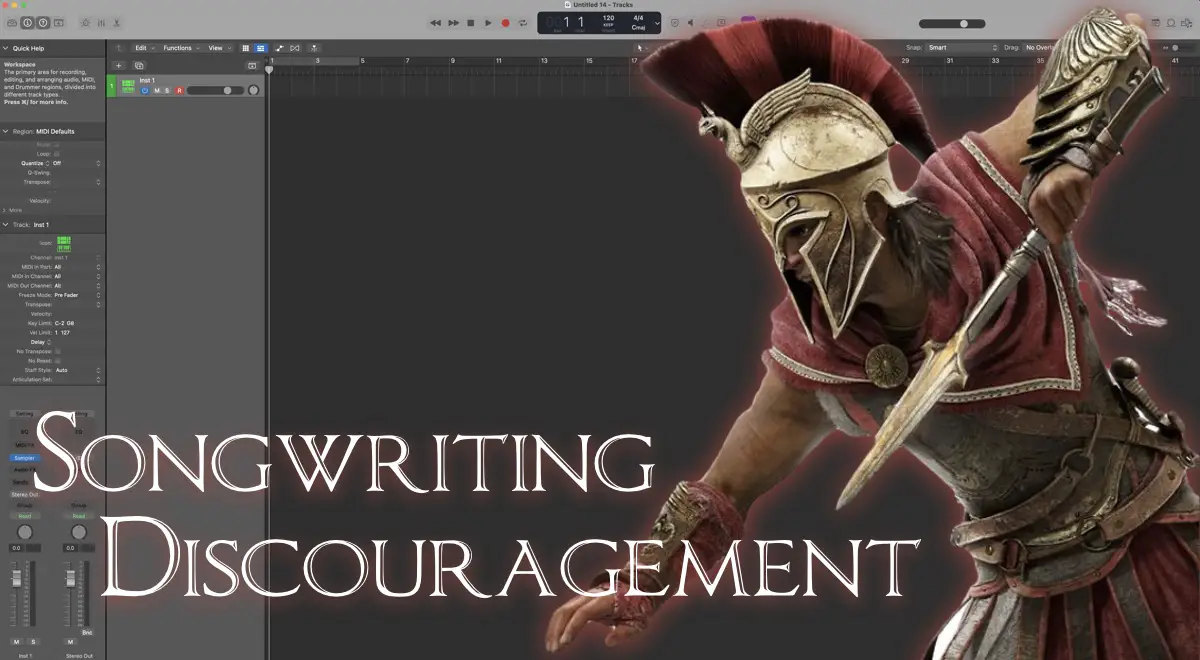Image resolution: width=1200 pixels, height=660 pixels.
Task: Click the Fast Forward transport button
Action: tap(454, 22)
